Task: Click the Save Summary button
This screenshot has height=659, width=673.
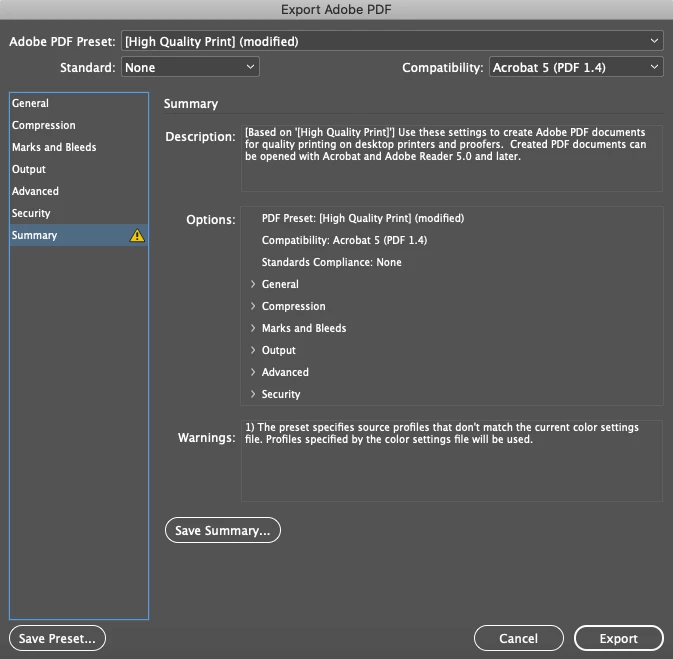Action: (x=223, y=530)
